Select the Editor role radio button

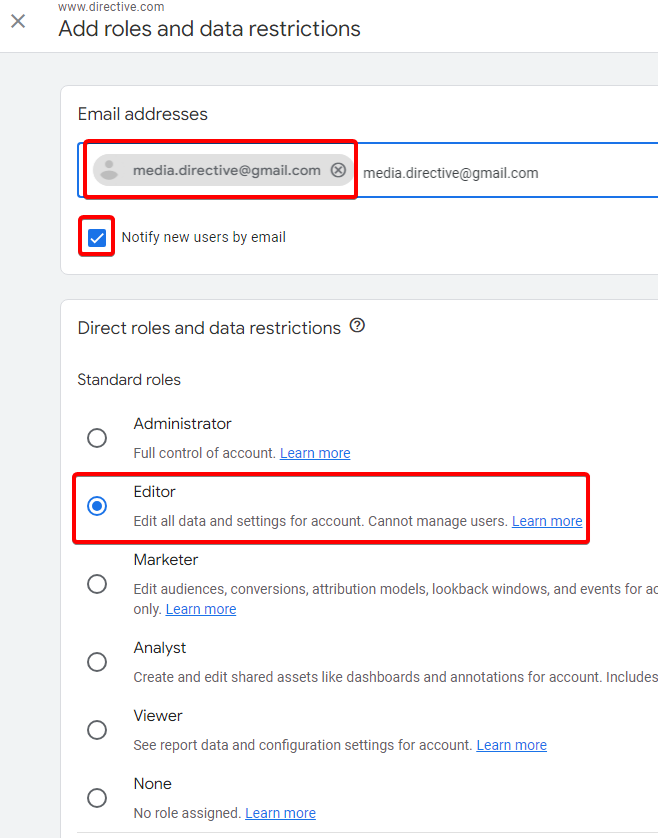coord(97,506)
